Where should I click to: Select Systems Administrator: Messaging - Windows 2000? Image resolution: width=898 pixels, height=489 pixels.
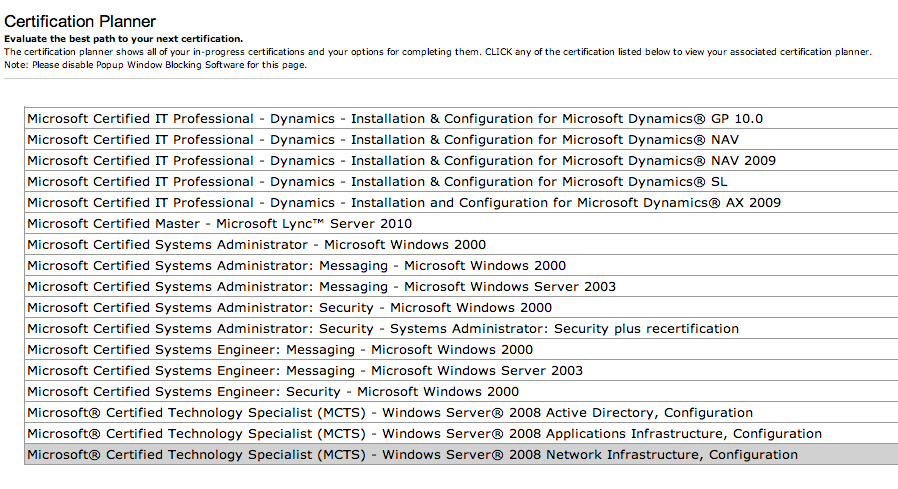coord(296,266)
